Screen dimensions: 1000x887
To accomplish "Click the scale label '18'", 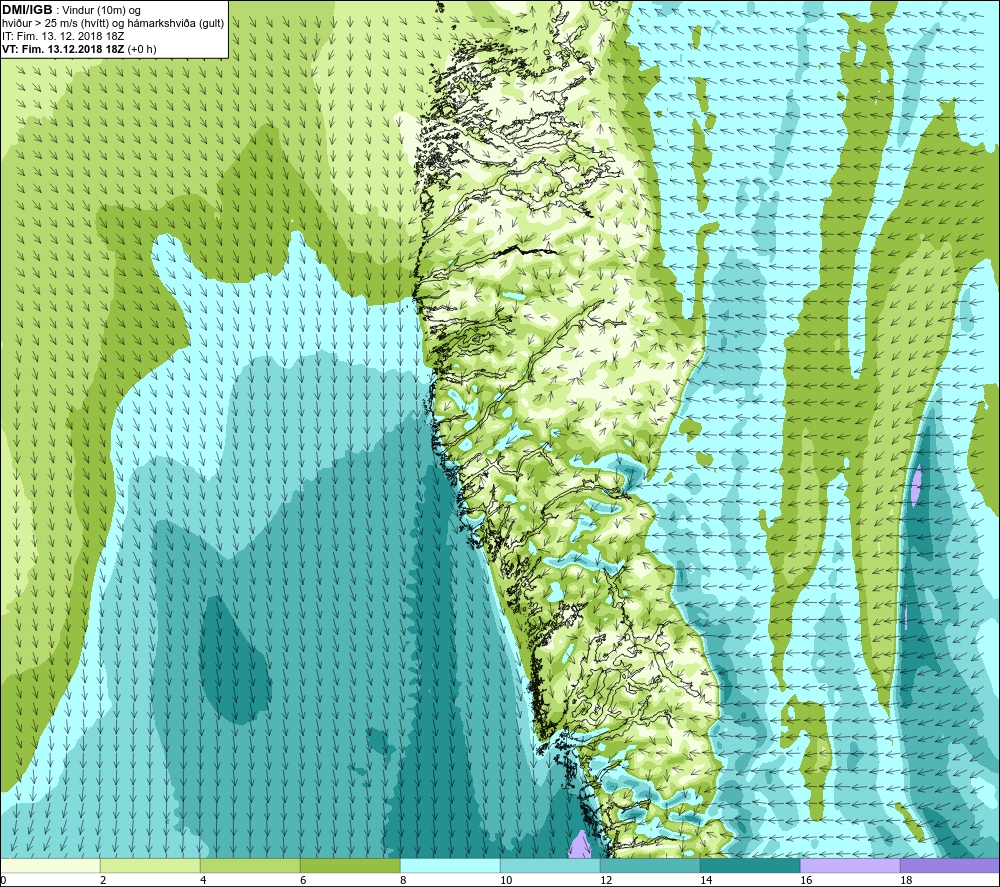I will click(x=906, y=881).
